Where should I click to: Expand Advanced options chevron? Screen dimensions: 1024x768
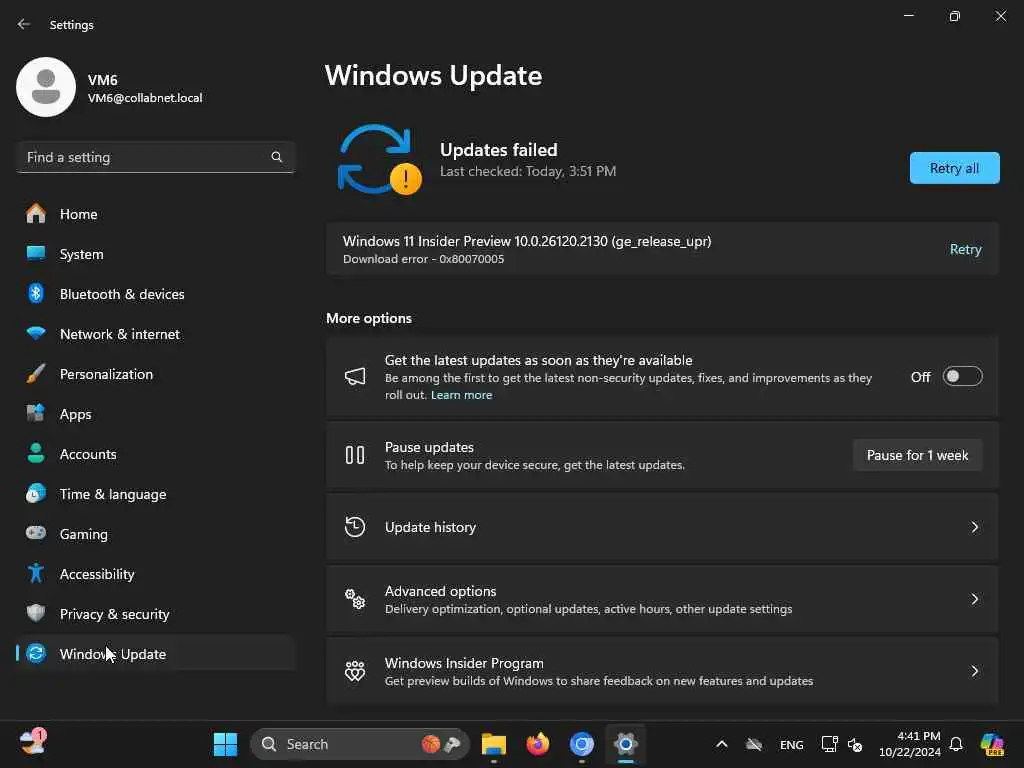tap(974, 599)
